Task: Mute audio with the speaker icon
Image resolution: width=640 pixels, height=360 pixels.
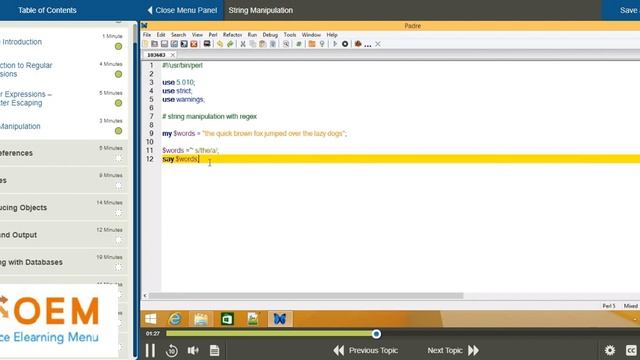Action: click(x=193, y=350)
